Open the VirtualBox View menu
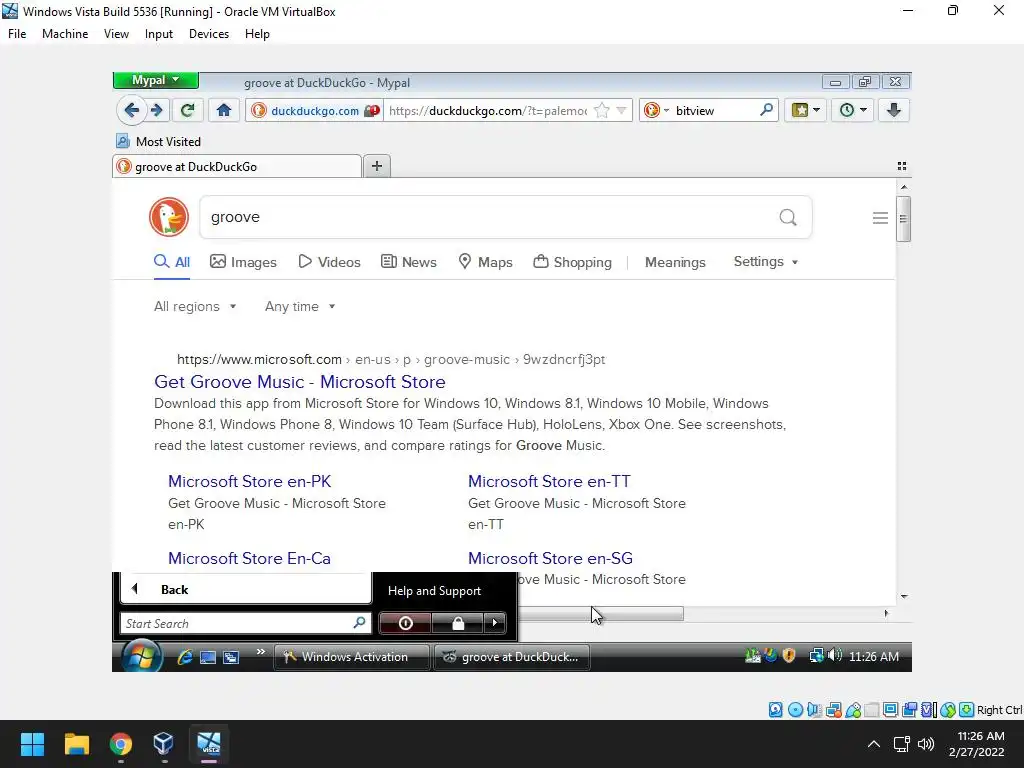Viewport: 1024px width, 768px height. pos(116,34)
